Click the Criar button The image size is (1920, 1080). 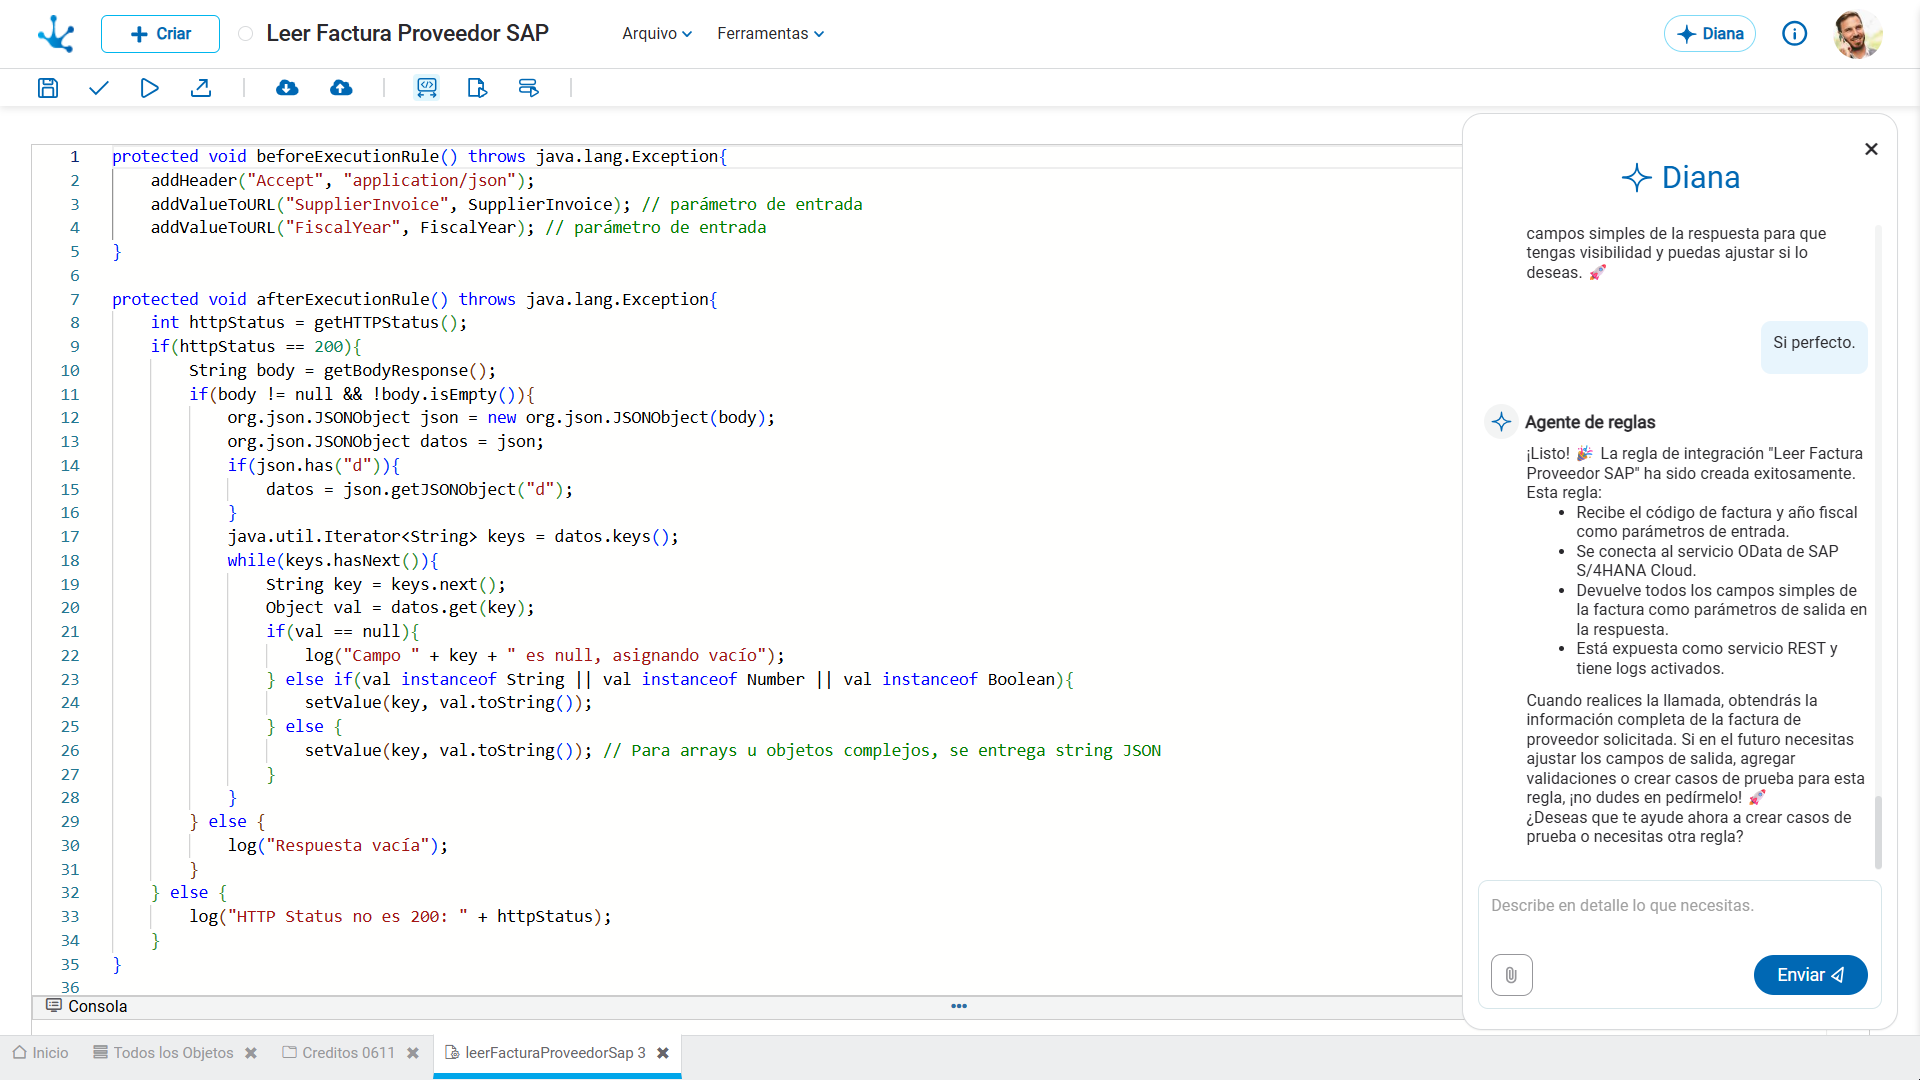tap(160, 34)
